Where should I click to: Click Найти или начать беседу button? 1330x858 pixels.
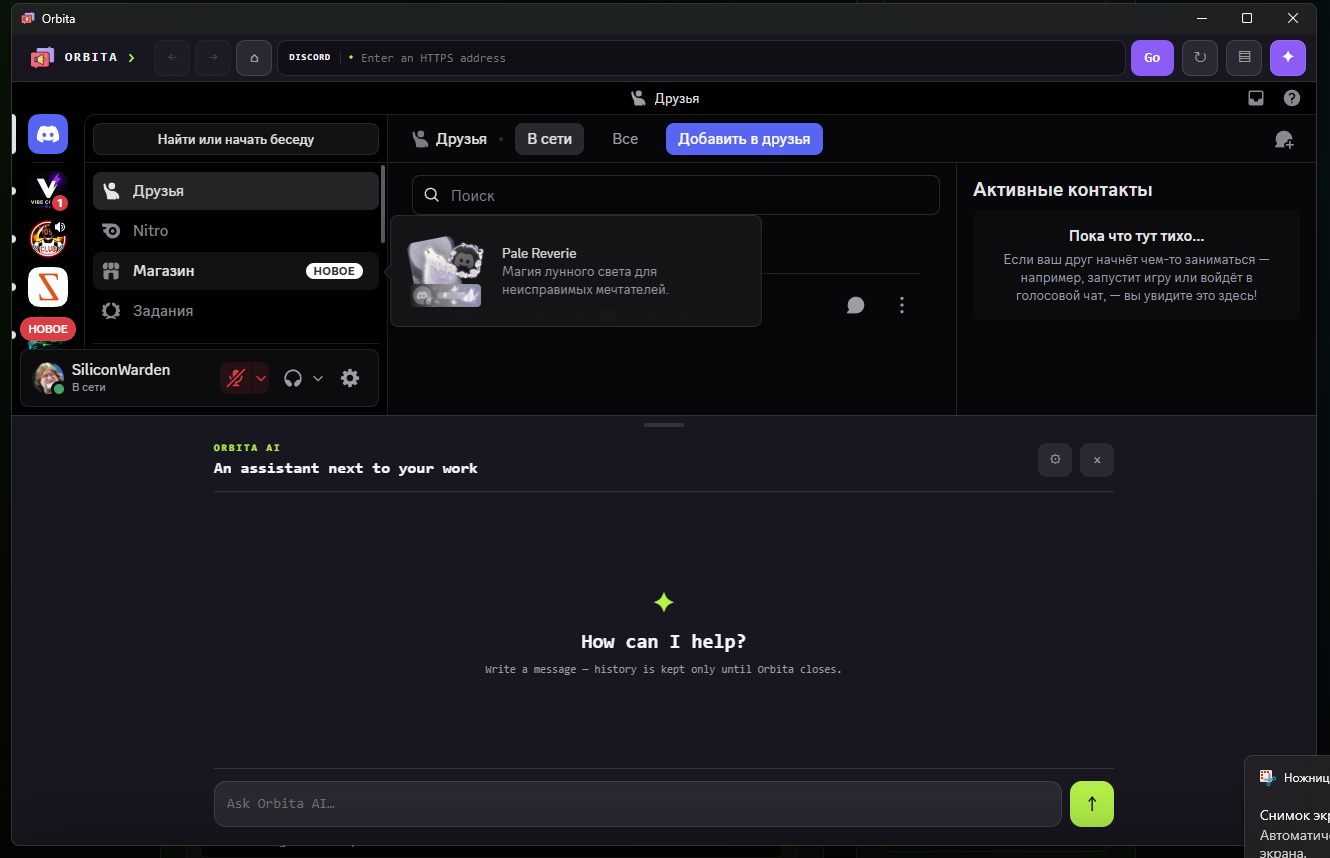coord(236,139)
